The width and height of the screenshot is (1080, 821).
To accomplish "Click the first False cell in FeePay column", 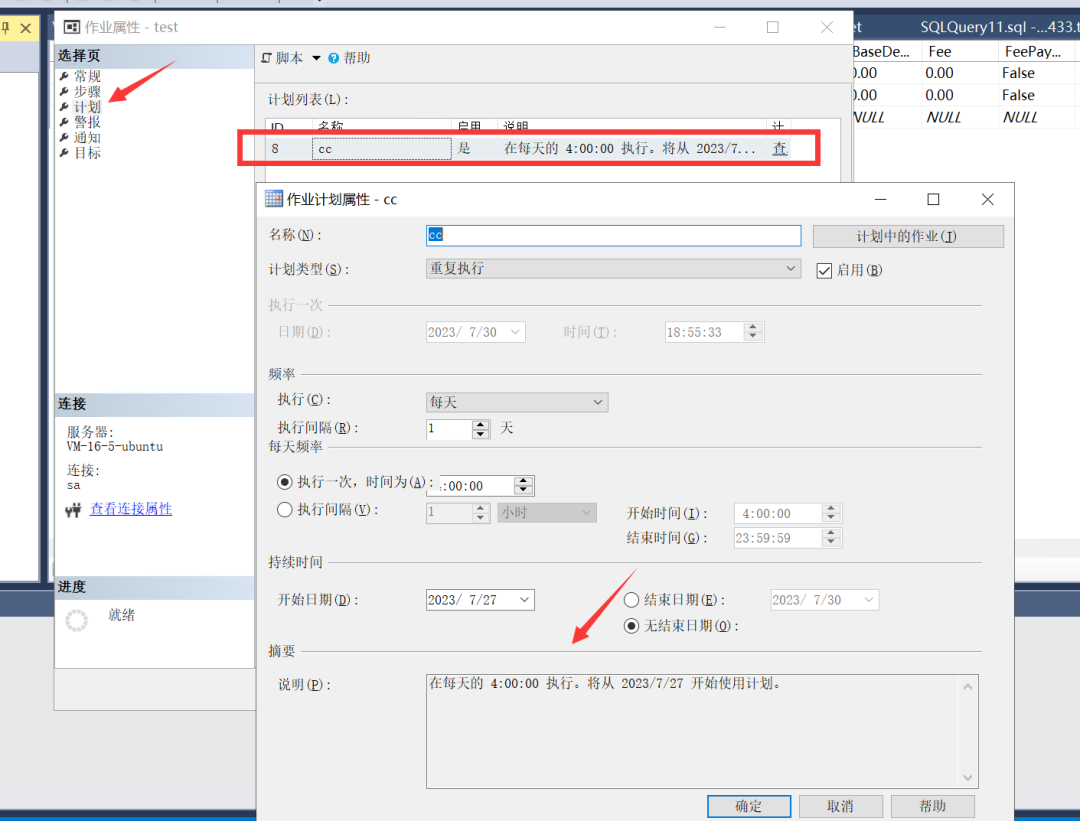I will click(1018, 73).
